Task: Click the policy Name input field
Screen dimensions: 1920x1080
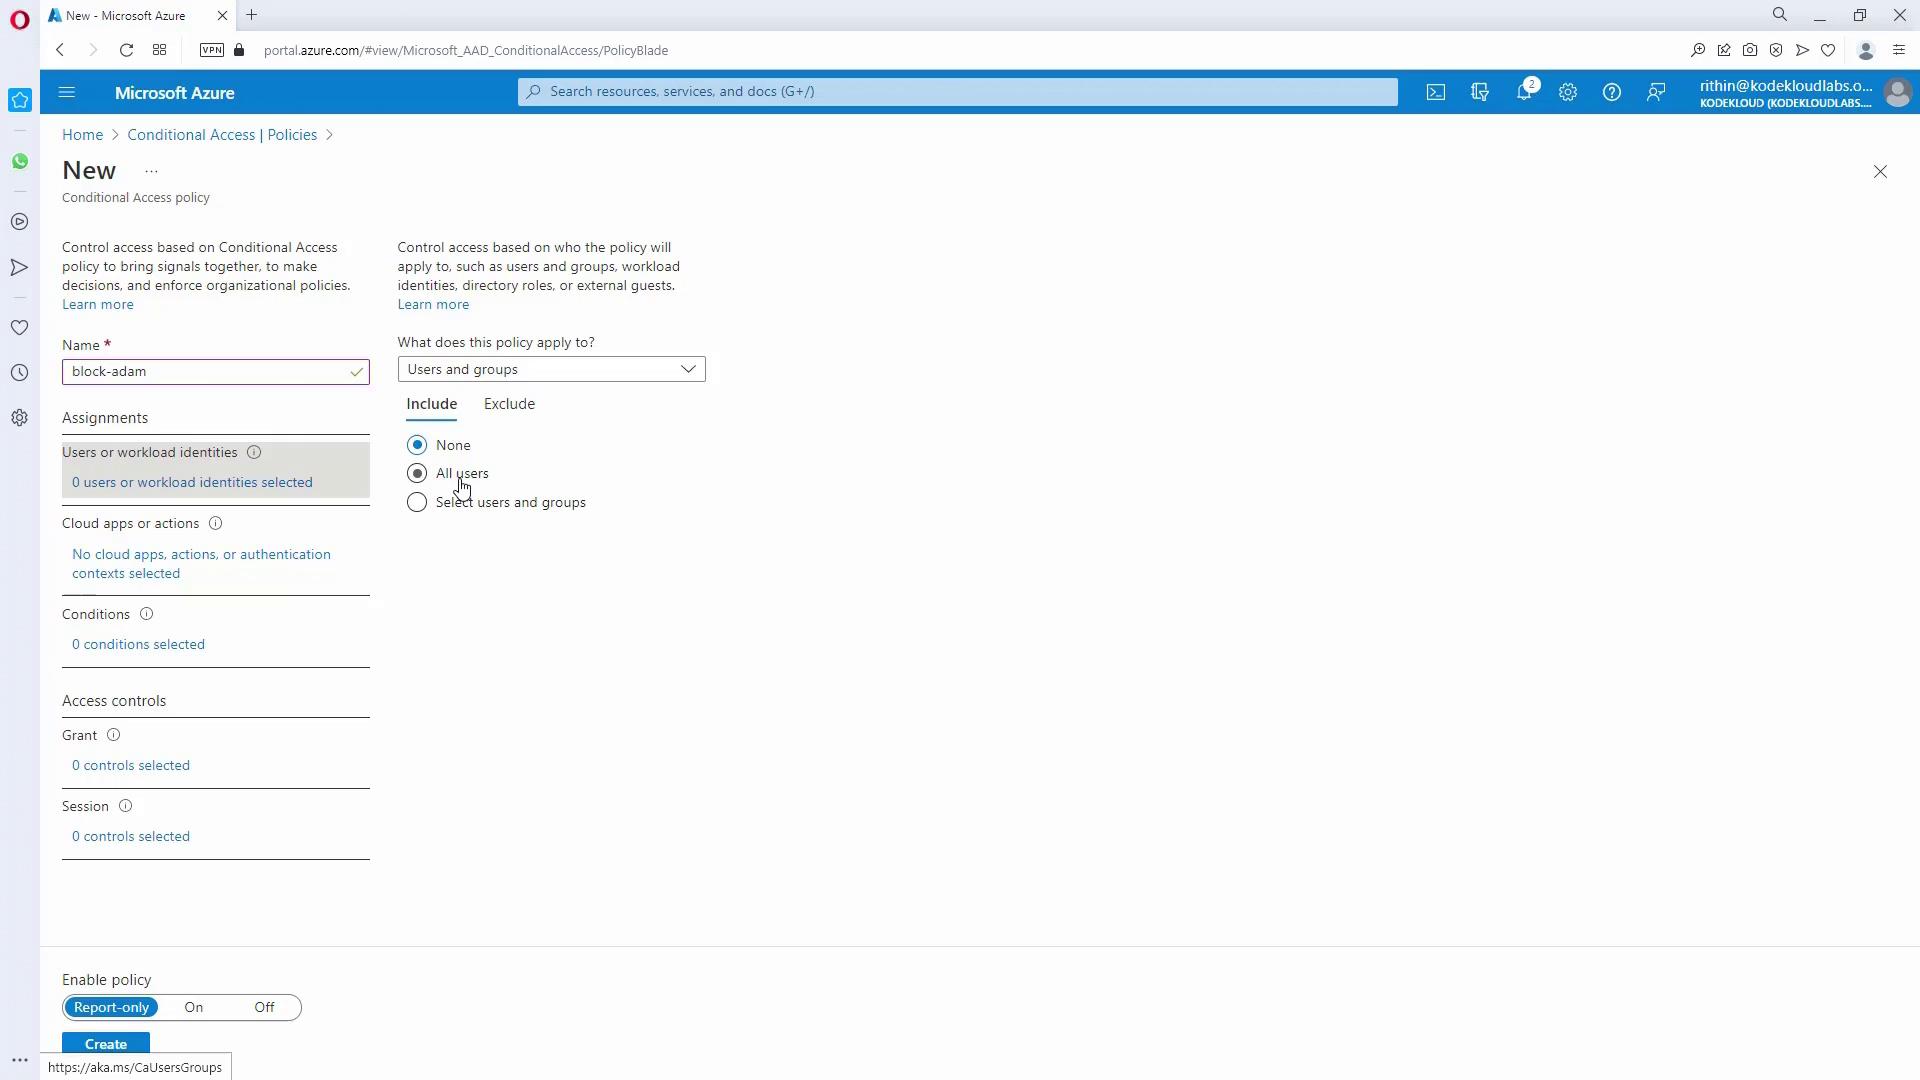Action: [x=205, y=372]
